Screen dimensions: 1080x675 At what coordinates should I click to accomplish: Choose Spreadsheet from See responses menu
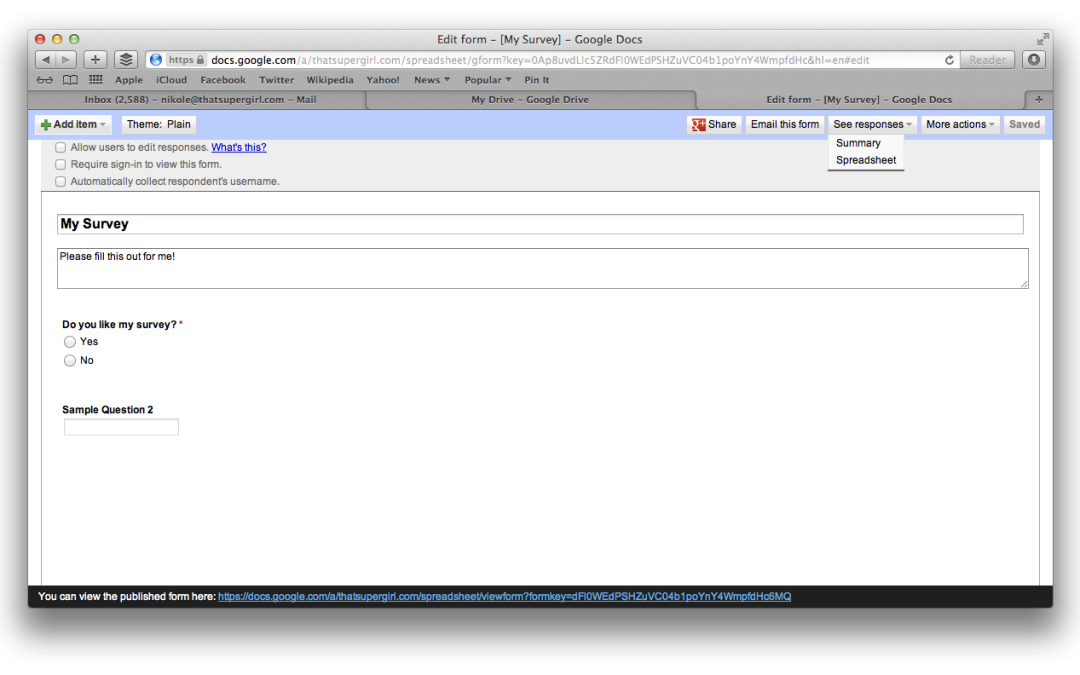tap(866, 160)
